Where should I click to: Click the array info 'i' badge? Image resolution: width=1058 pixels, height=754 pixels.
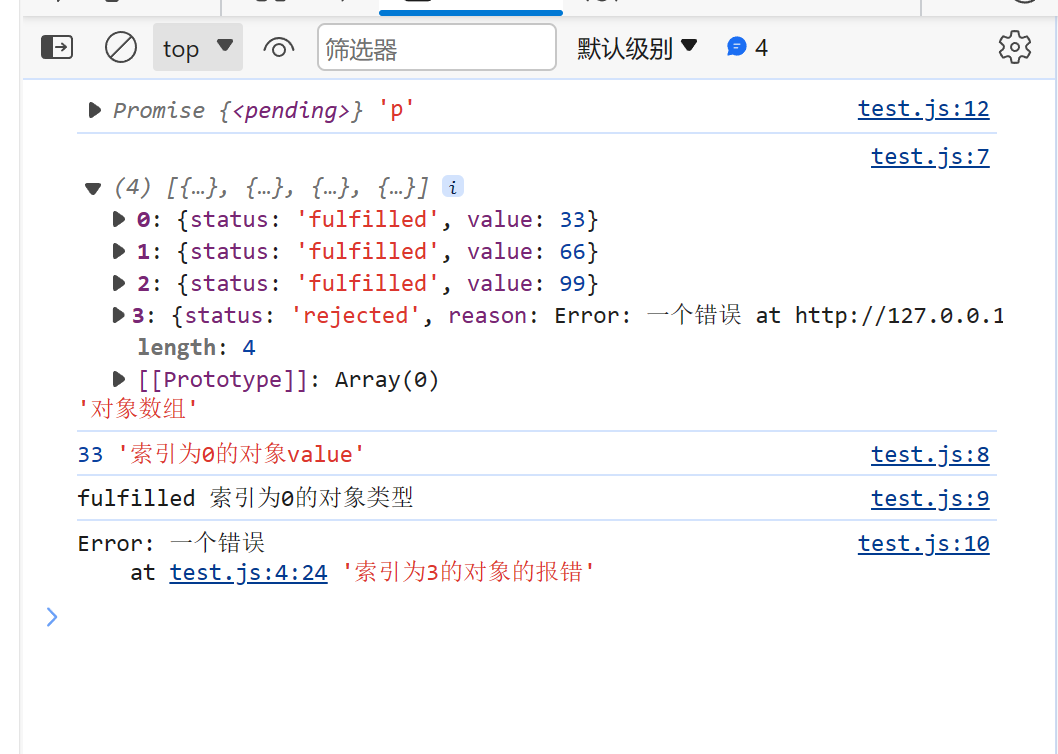[x=453, y=187]
